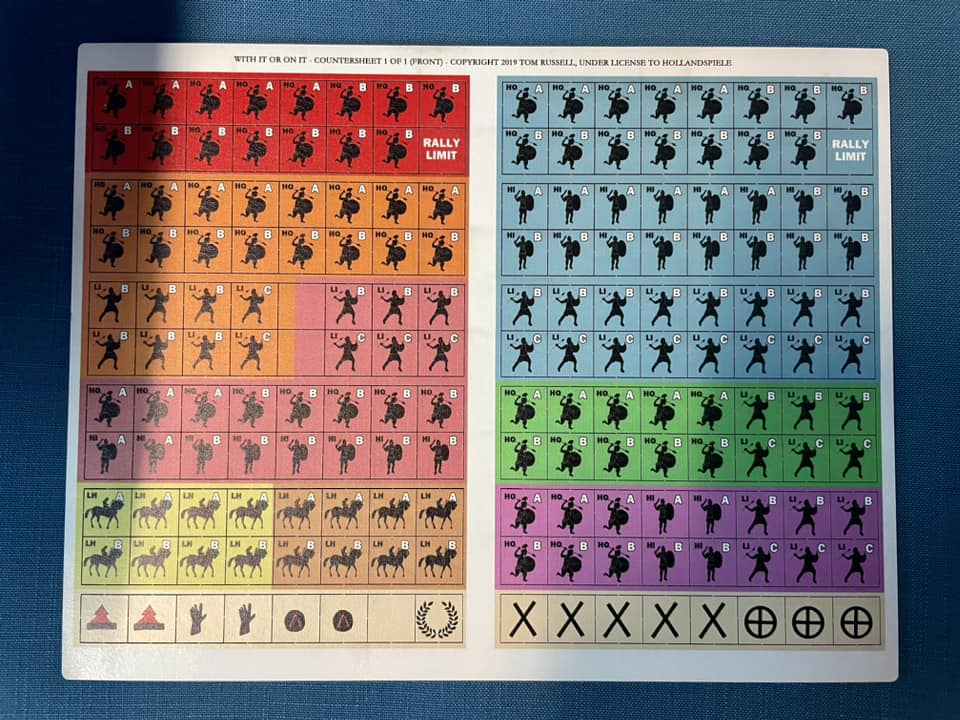Select the leftmost yellow LH A cavalry counter
The height and width of the screenshot is (720, 960).
click(106, 512)
